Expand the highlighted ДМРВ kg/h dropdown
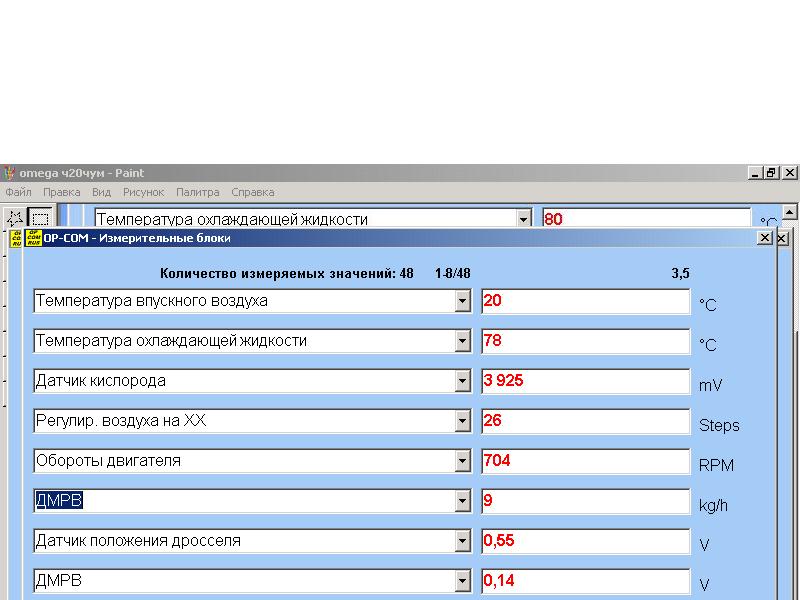The height and width of the screenshot is (600, 800). [462, 501]
